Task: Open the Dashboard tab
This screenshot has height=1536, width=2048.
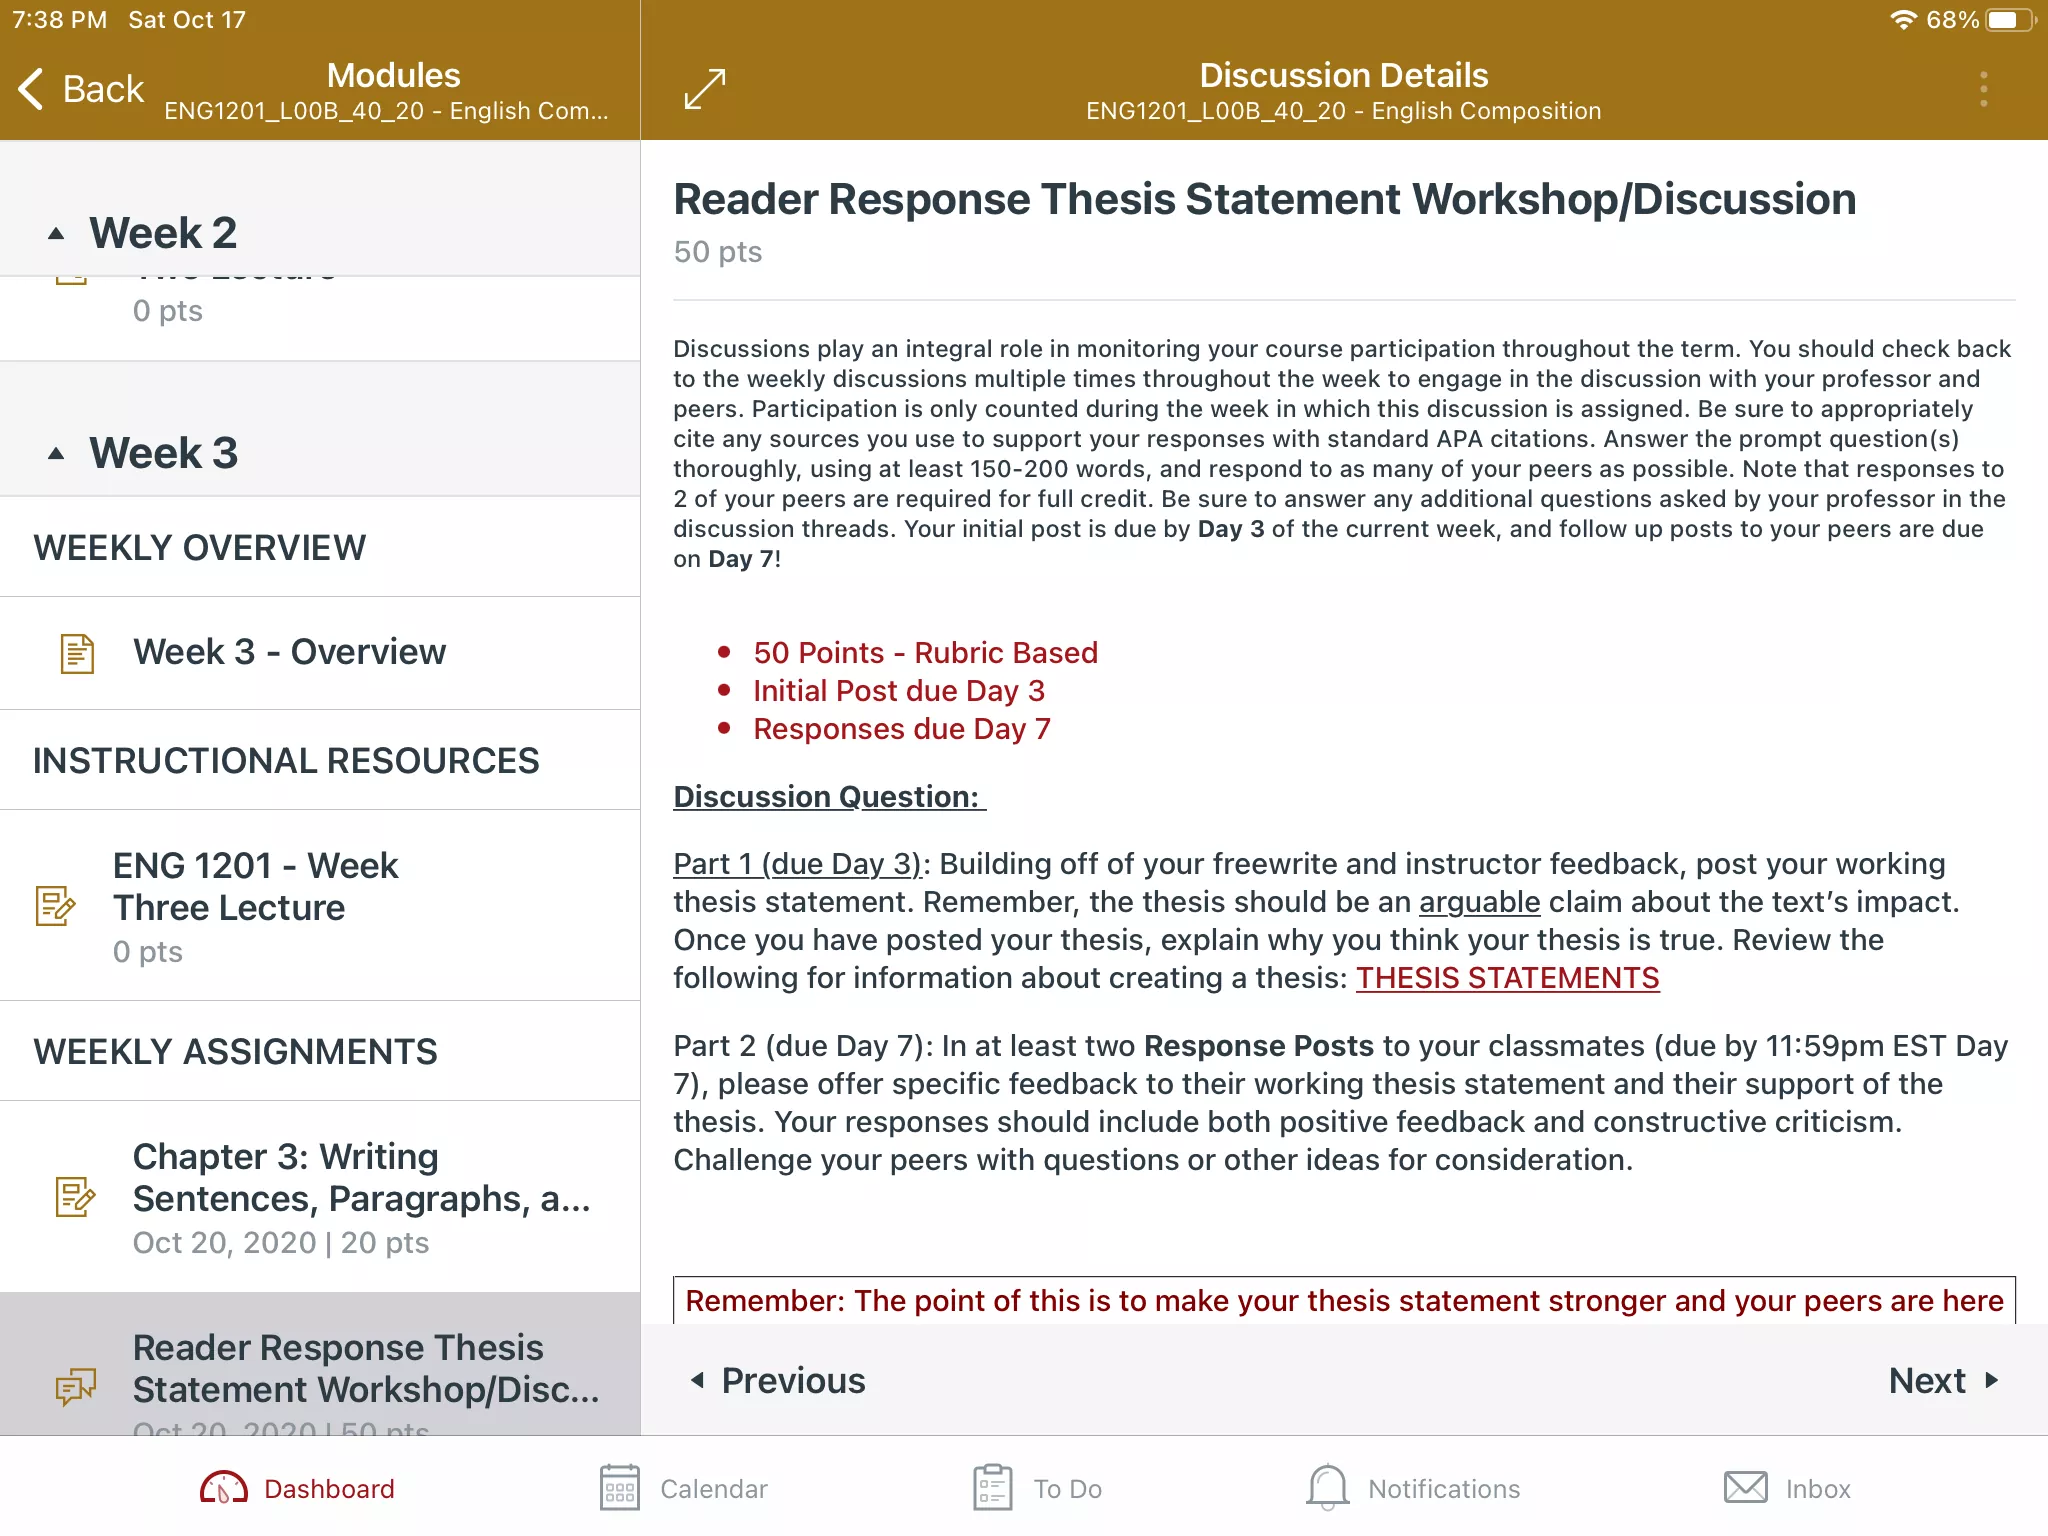Action: (297, 1488)
